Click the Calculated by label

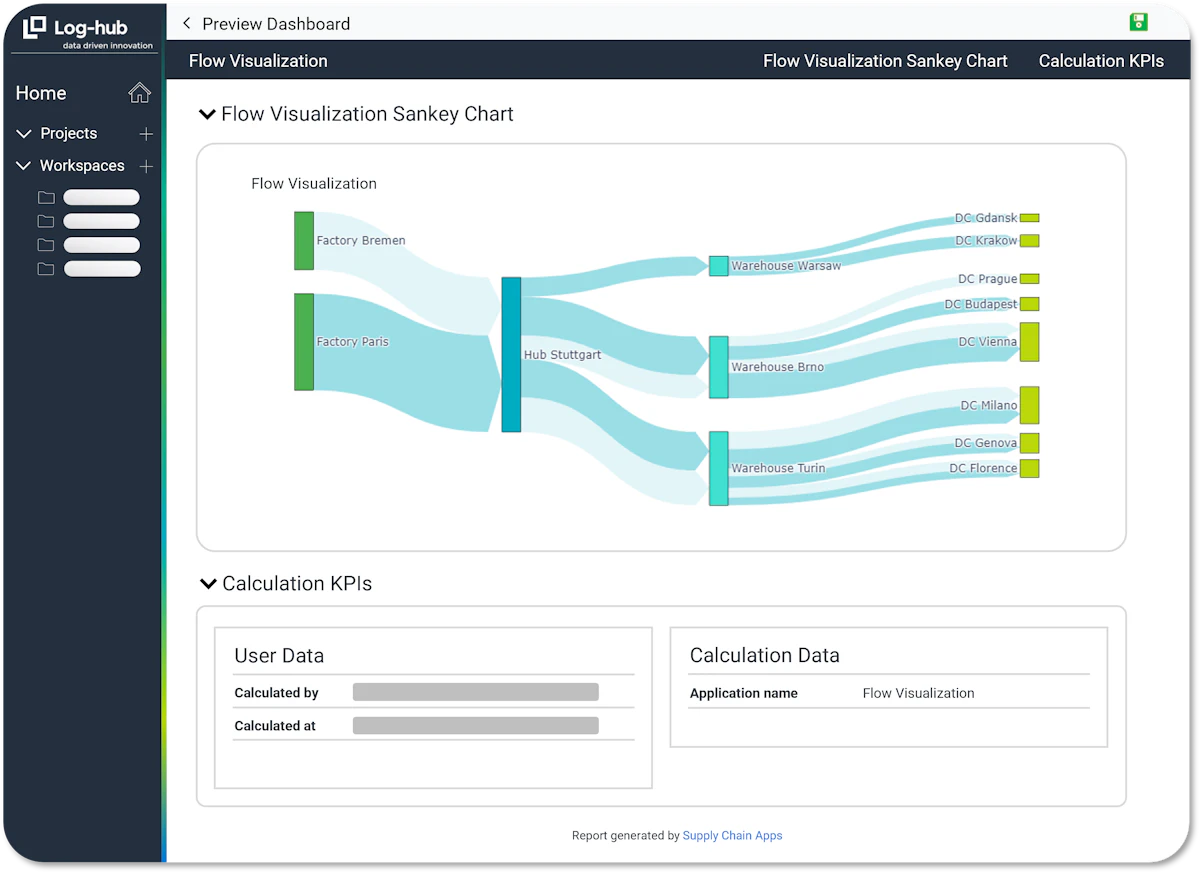tap(276, 693)
